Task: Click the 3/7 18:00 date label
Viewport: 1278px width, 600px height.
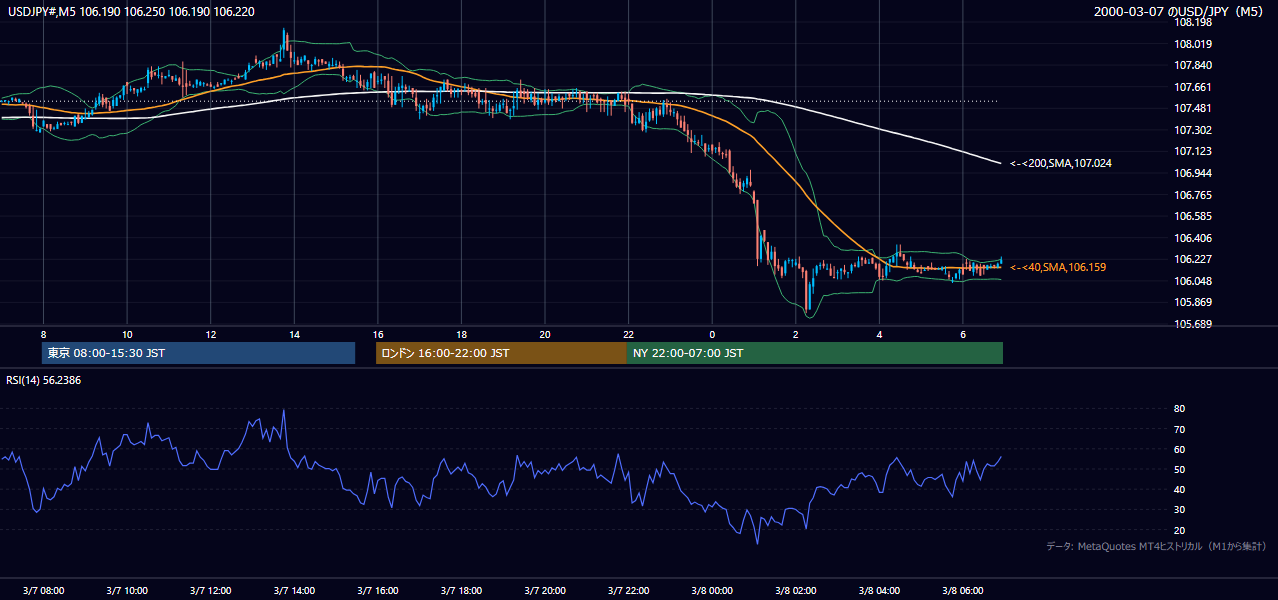Action: 461,591
